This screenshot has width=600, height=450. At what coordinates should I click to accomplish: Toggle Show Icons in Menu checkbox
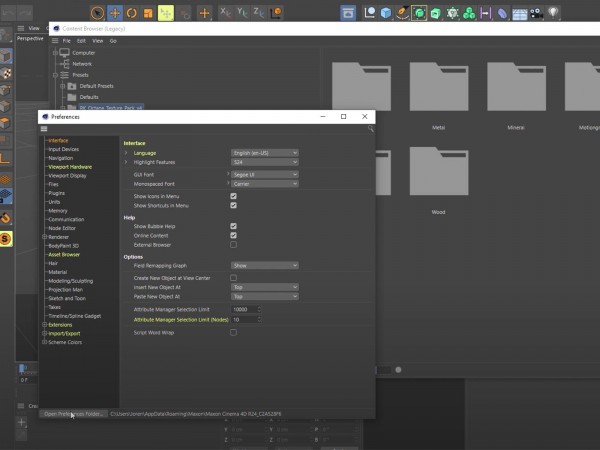click(233, 196)
